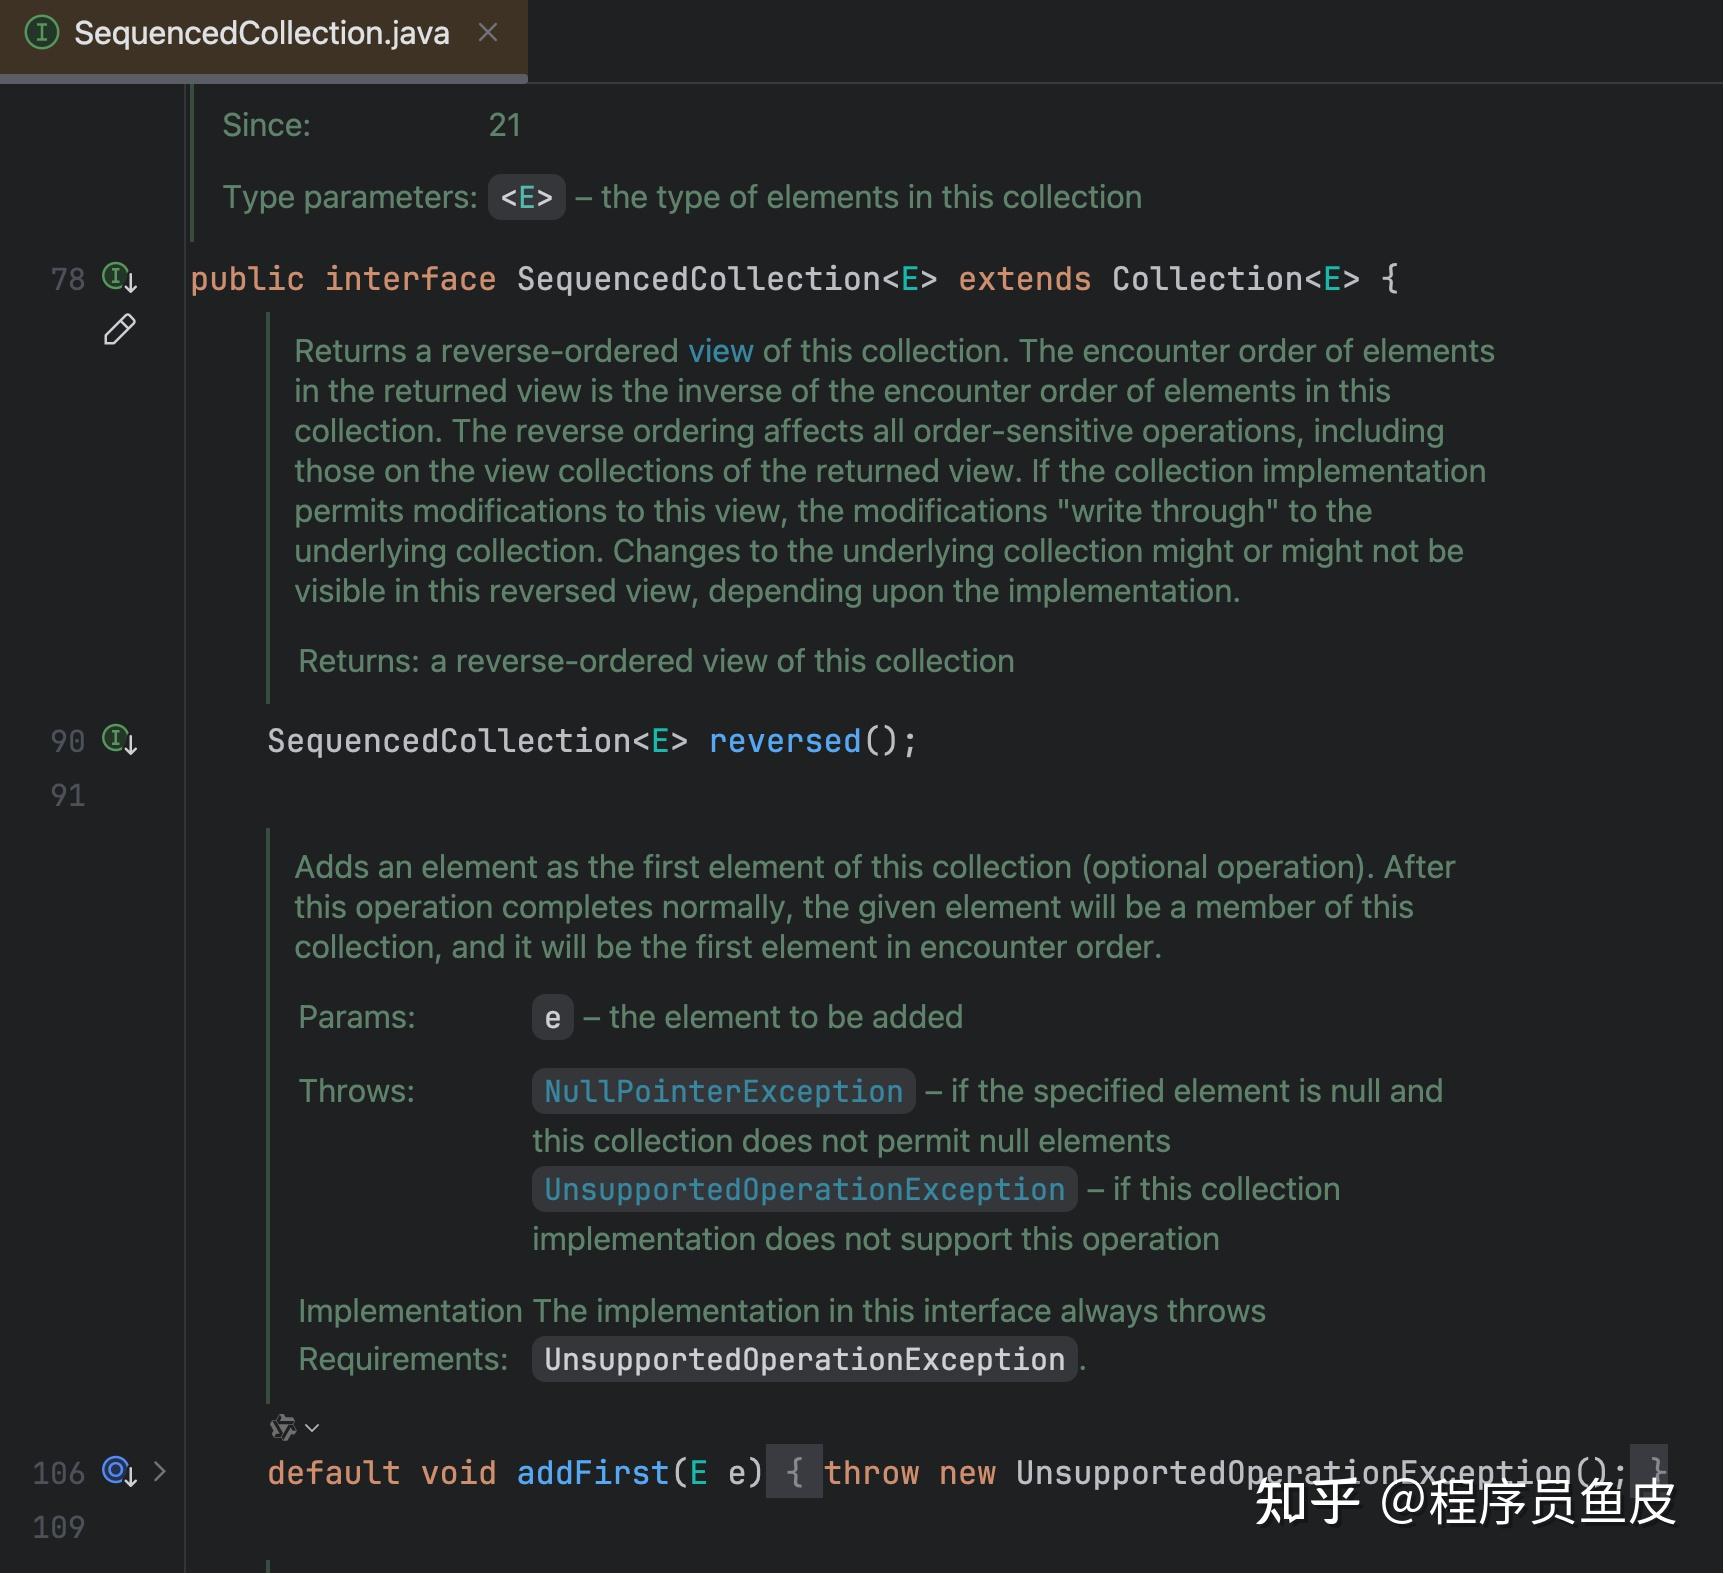Click the AI assistant icon above addFirst
Image resolution: width=1724 pixels, height=1574 pixels.
tap(283, 1427)
